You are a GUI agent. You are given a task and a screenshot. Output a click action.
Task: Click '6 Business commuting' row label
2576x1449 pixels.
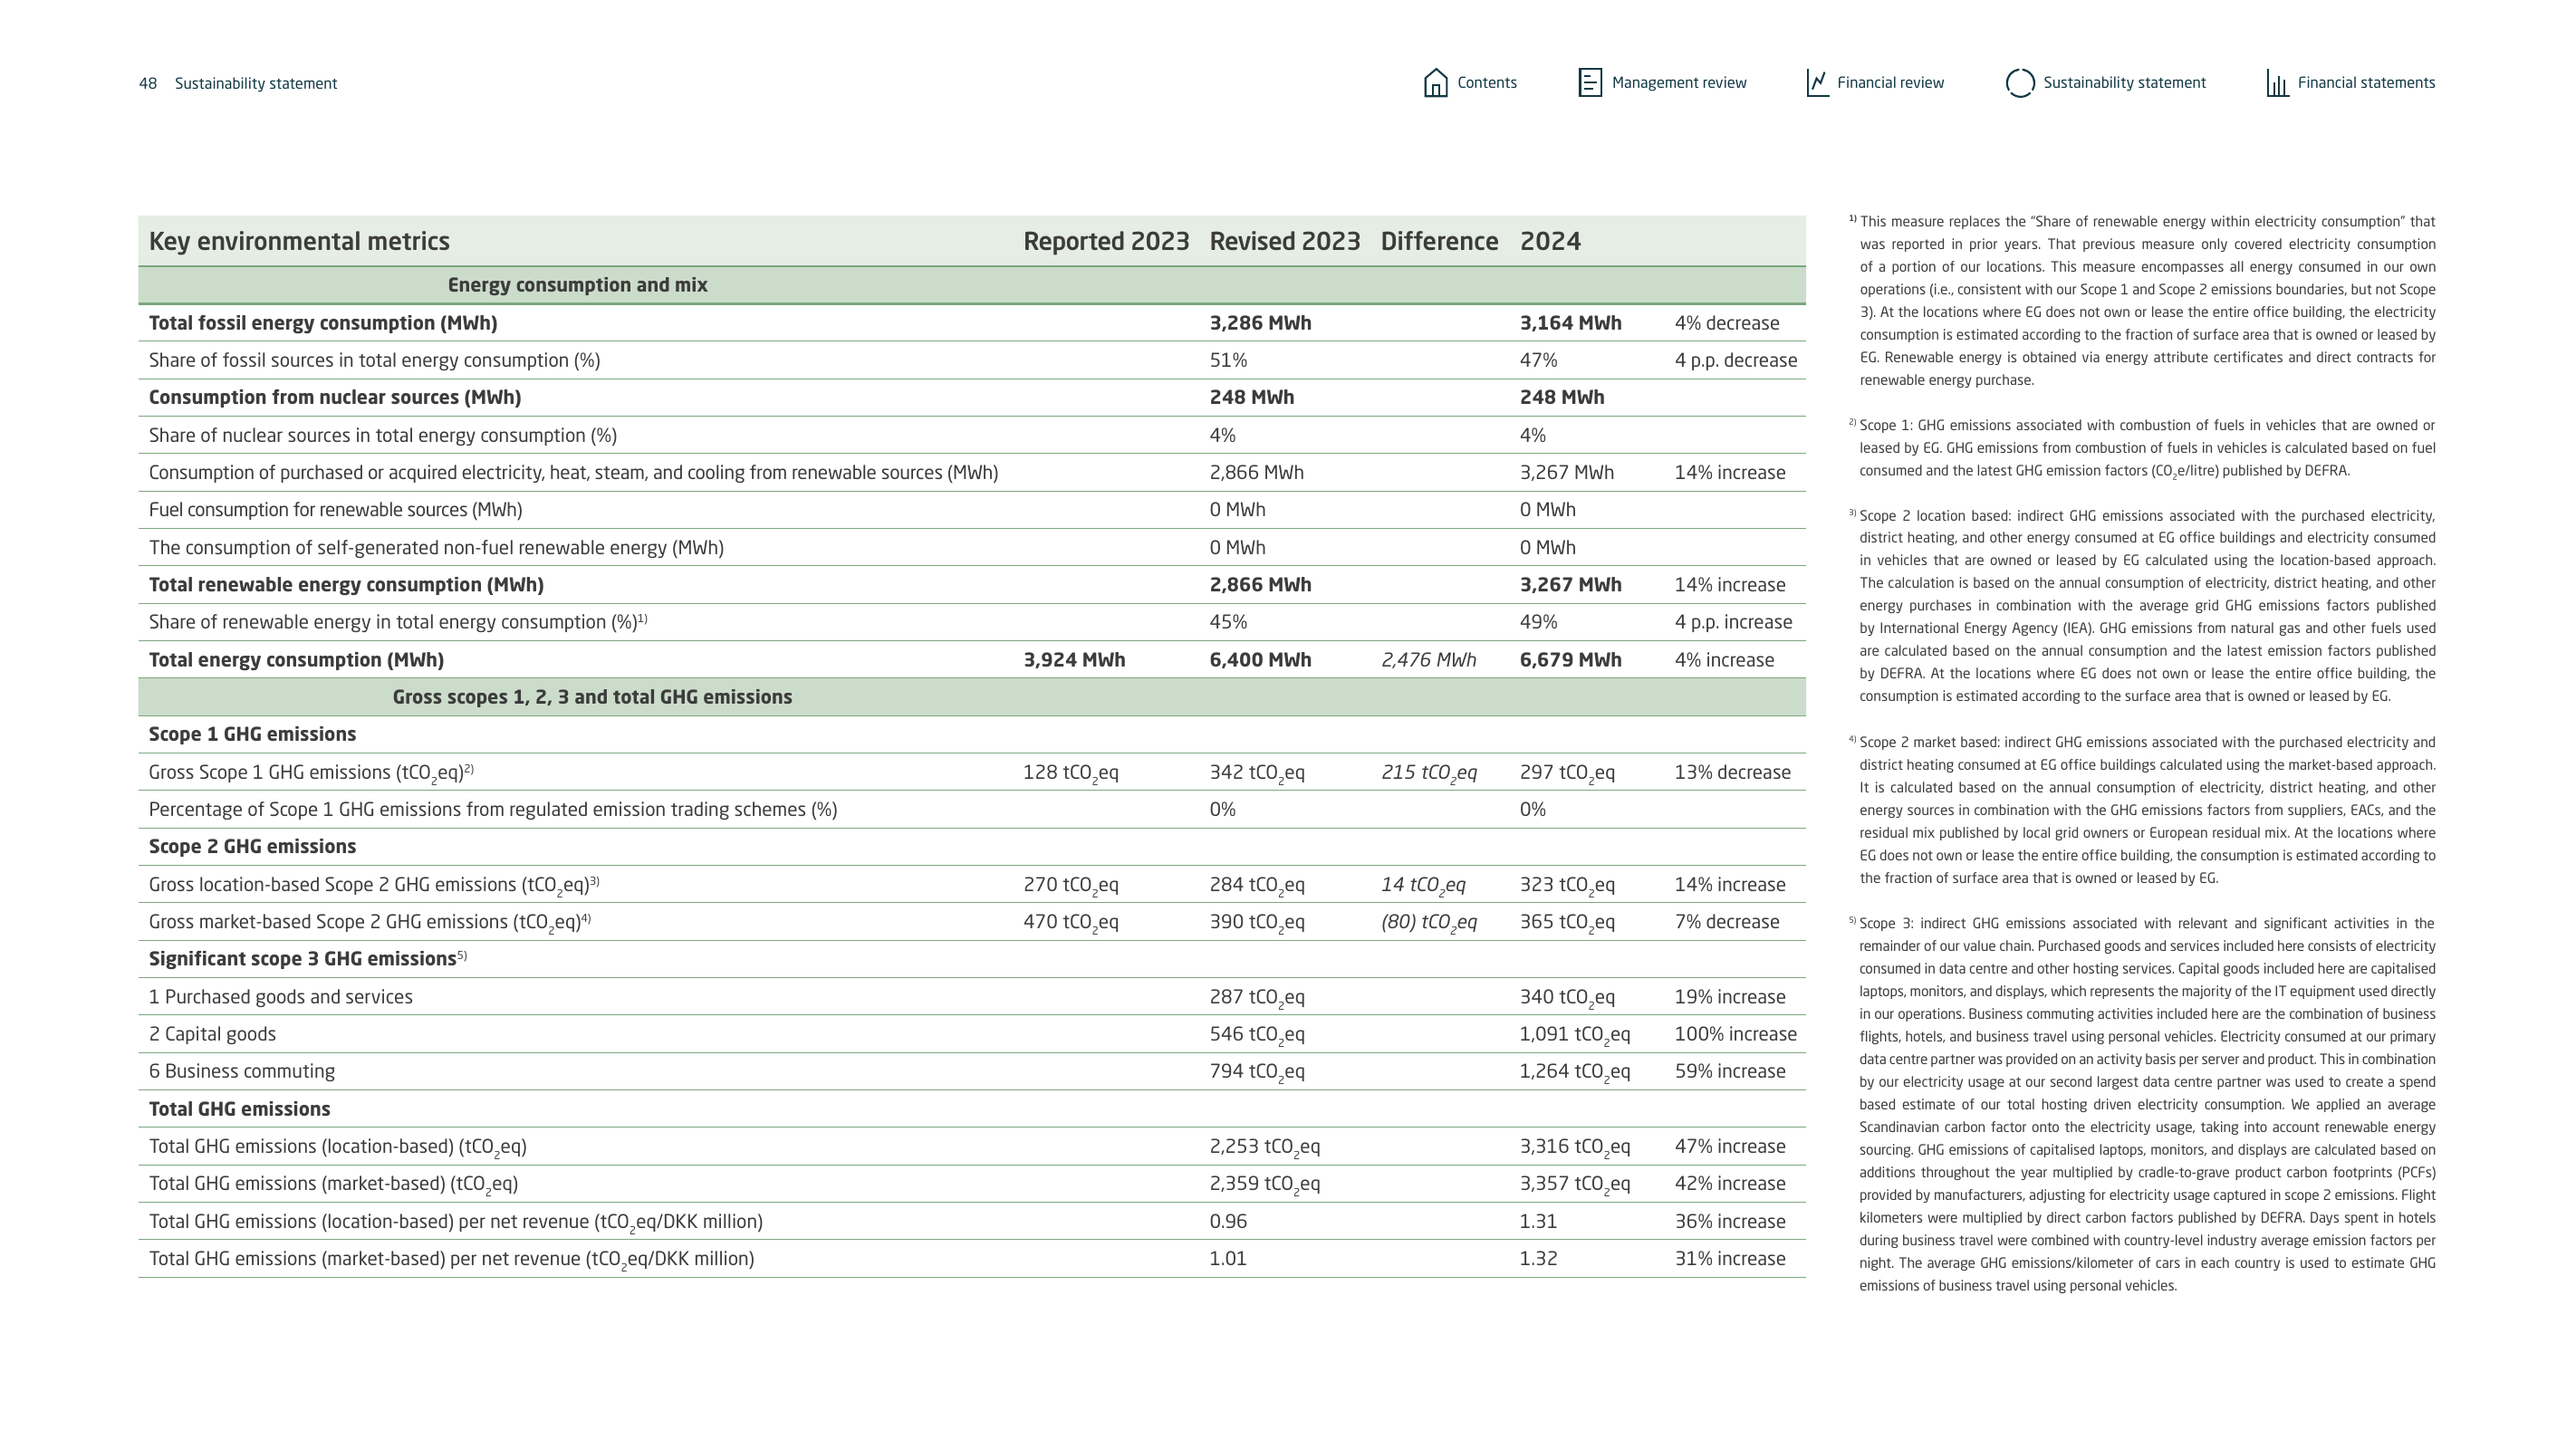[x=242, y=1071]
